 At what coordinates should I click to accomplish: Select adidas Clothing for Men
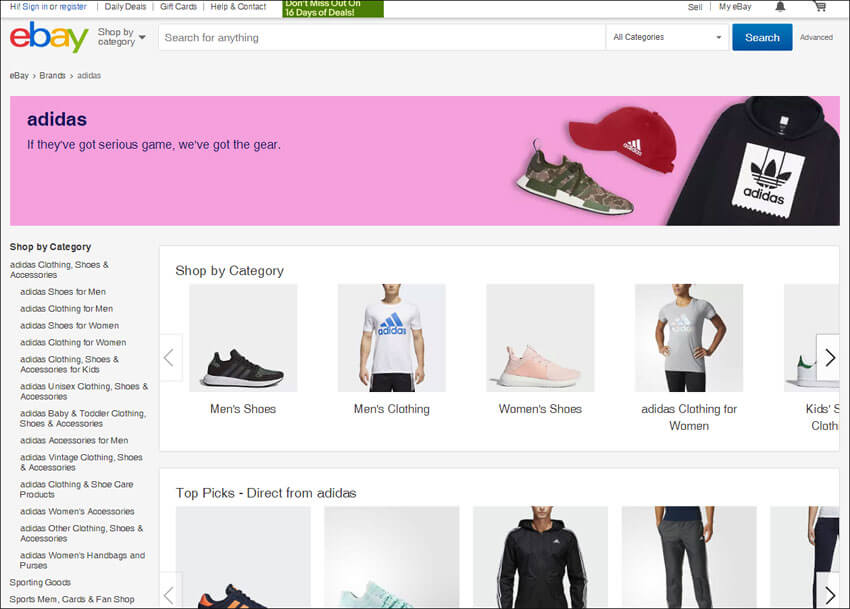pos(67,309)
